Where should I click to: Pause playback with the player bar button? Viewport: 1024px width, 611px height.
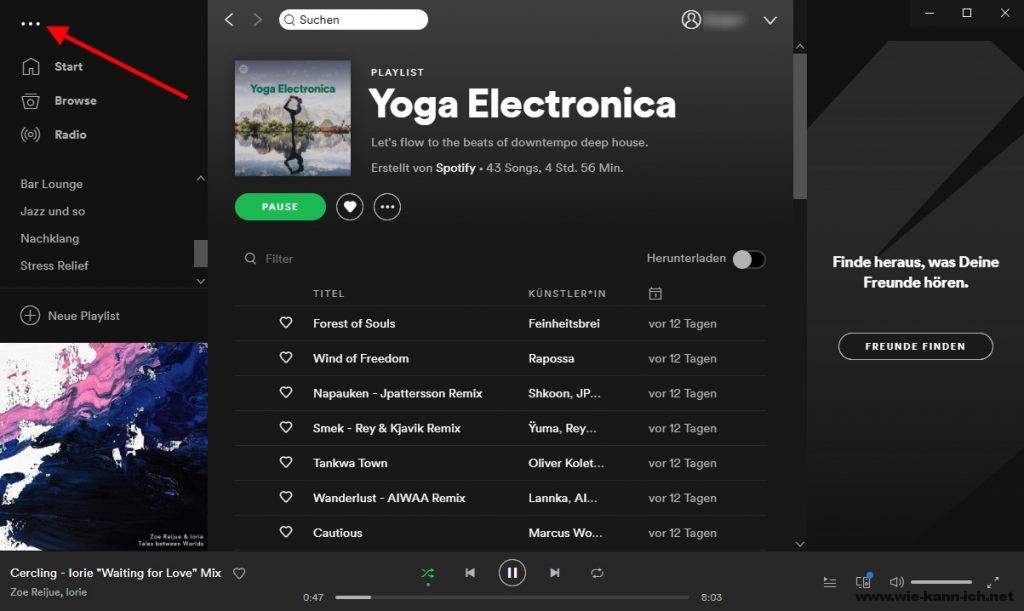click(512, 573)
